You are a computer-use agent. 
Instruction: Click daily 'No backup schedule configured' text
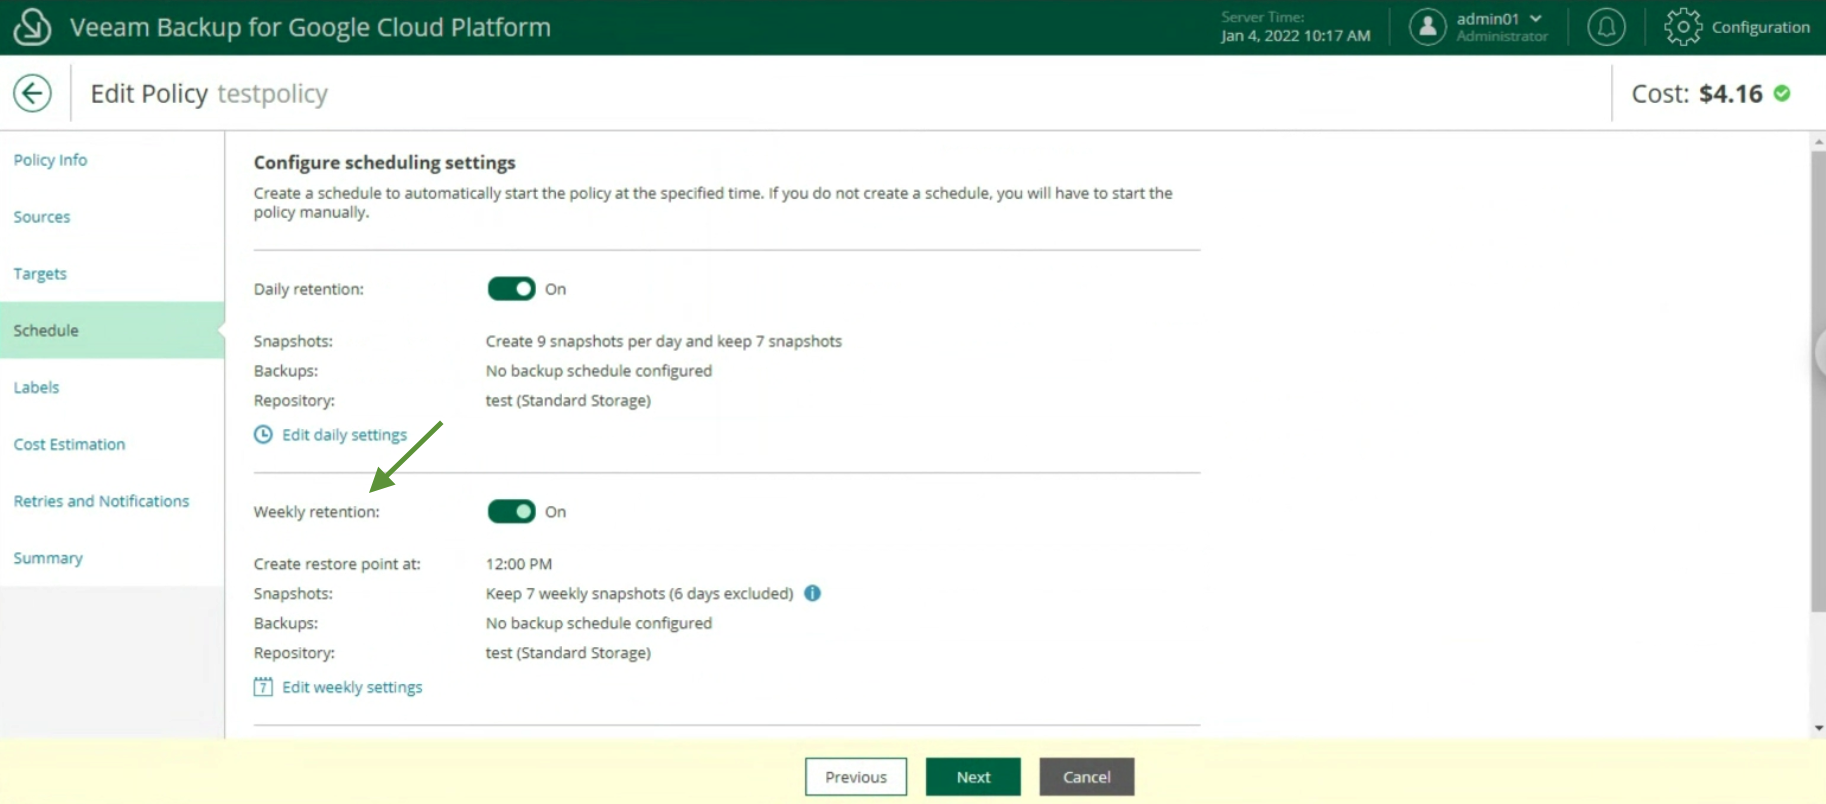(x=599, y=371)
